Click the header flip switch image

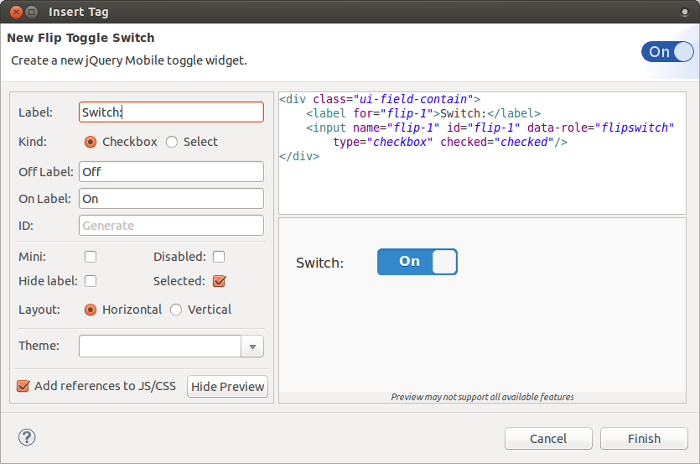[668, 52]
